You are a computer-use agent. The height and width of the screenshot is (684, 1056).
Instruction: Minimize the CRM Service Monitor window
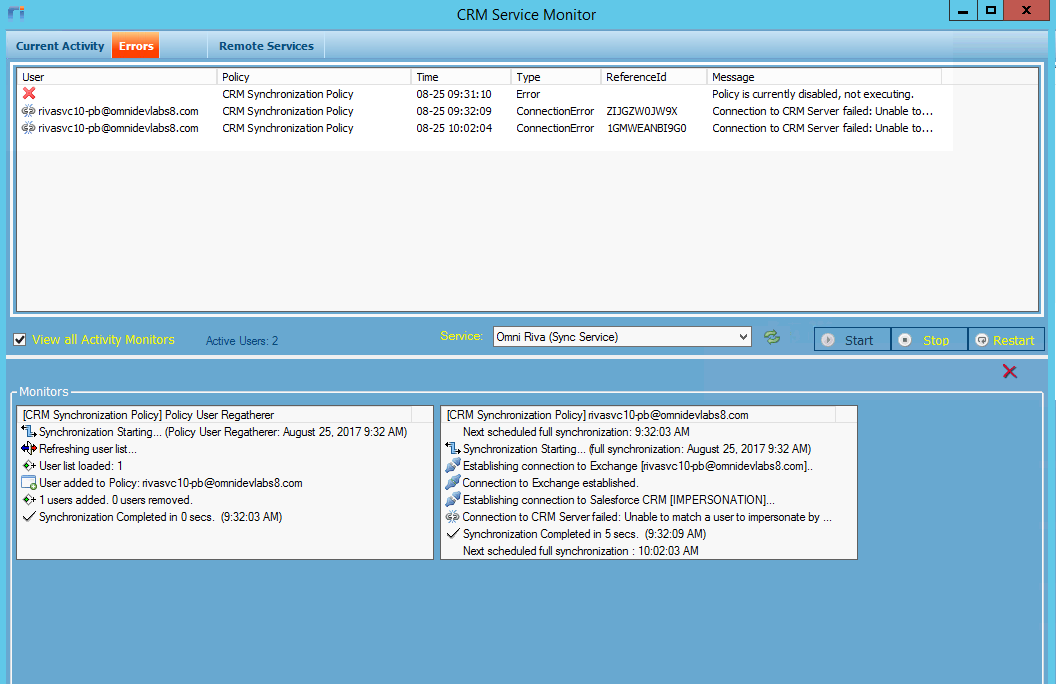tap(963, 11)
